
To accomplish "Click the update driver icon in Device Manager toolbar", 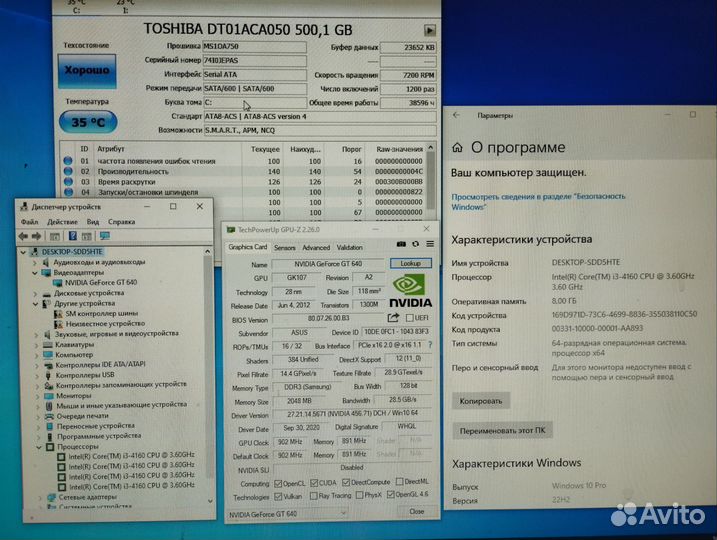I will pyautogui.click(x=86, y=236).
